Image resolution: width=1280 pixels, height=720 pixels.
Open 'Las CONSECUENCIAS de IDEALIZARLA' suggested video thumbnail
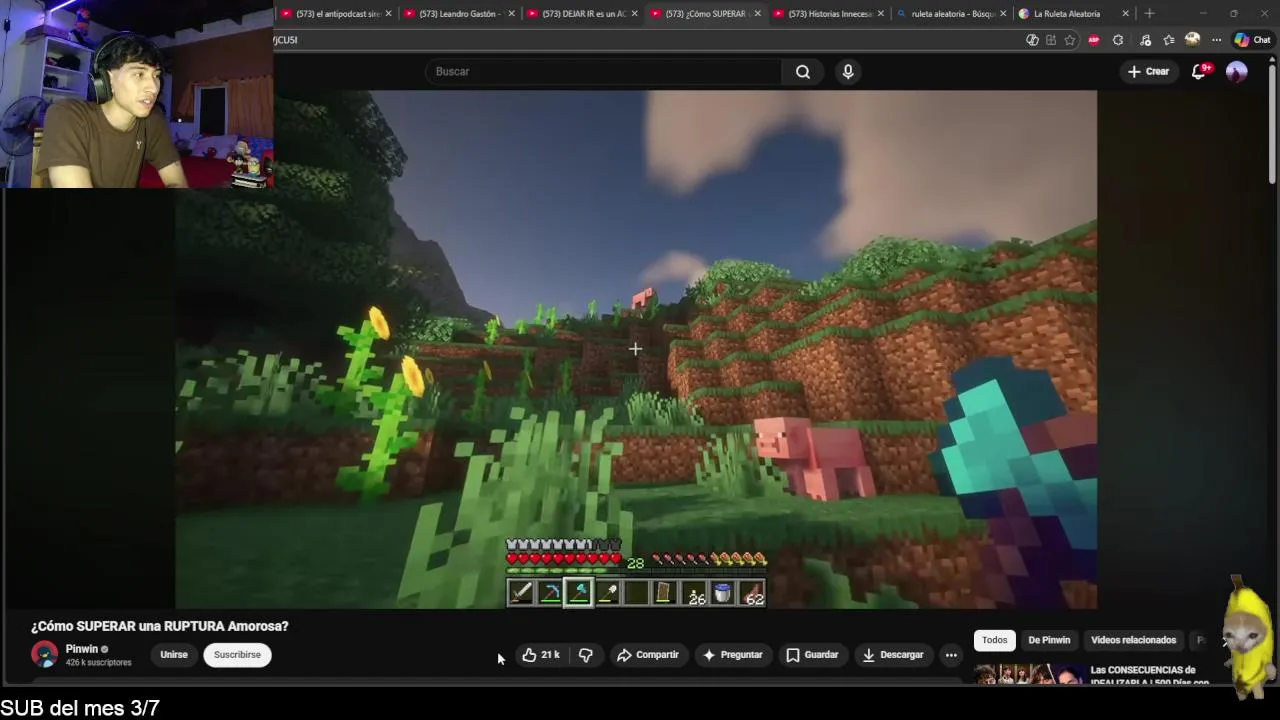[1028, 676]
